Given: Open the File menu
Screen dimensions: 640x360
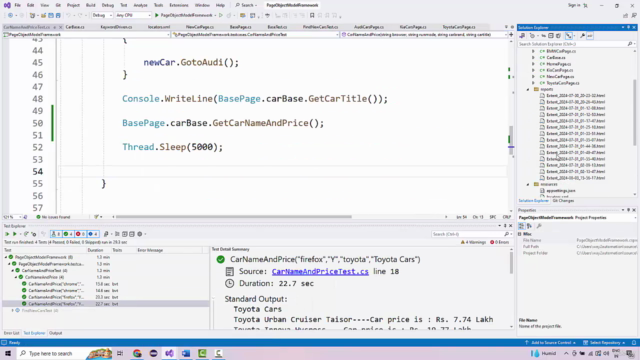Looking at the screenshot, I should click(x=18, y=5).
